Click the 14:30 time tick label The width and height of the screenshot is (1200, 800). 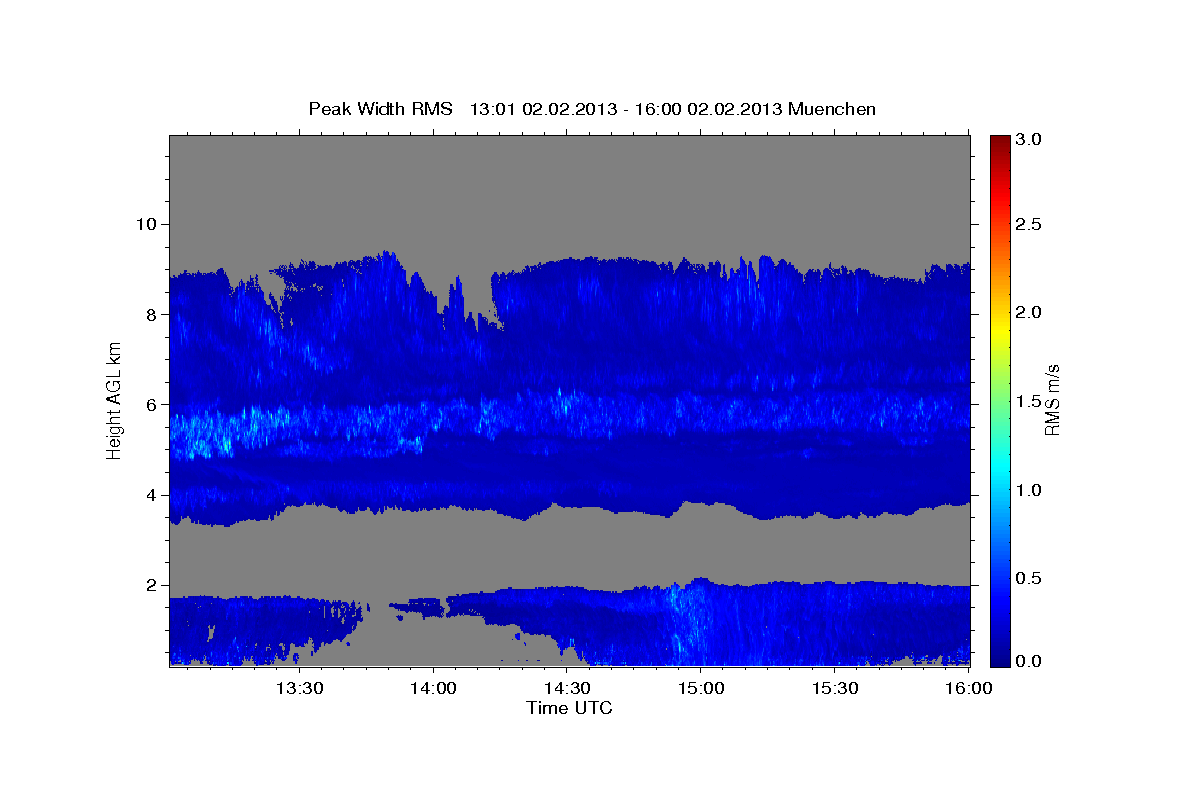point(567,688)
